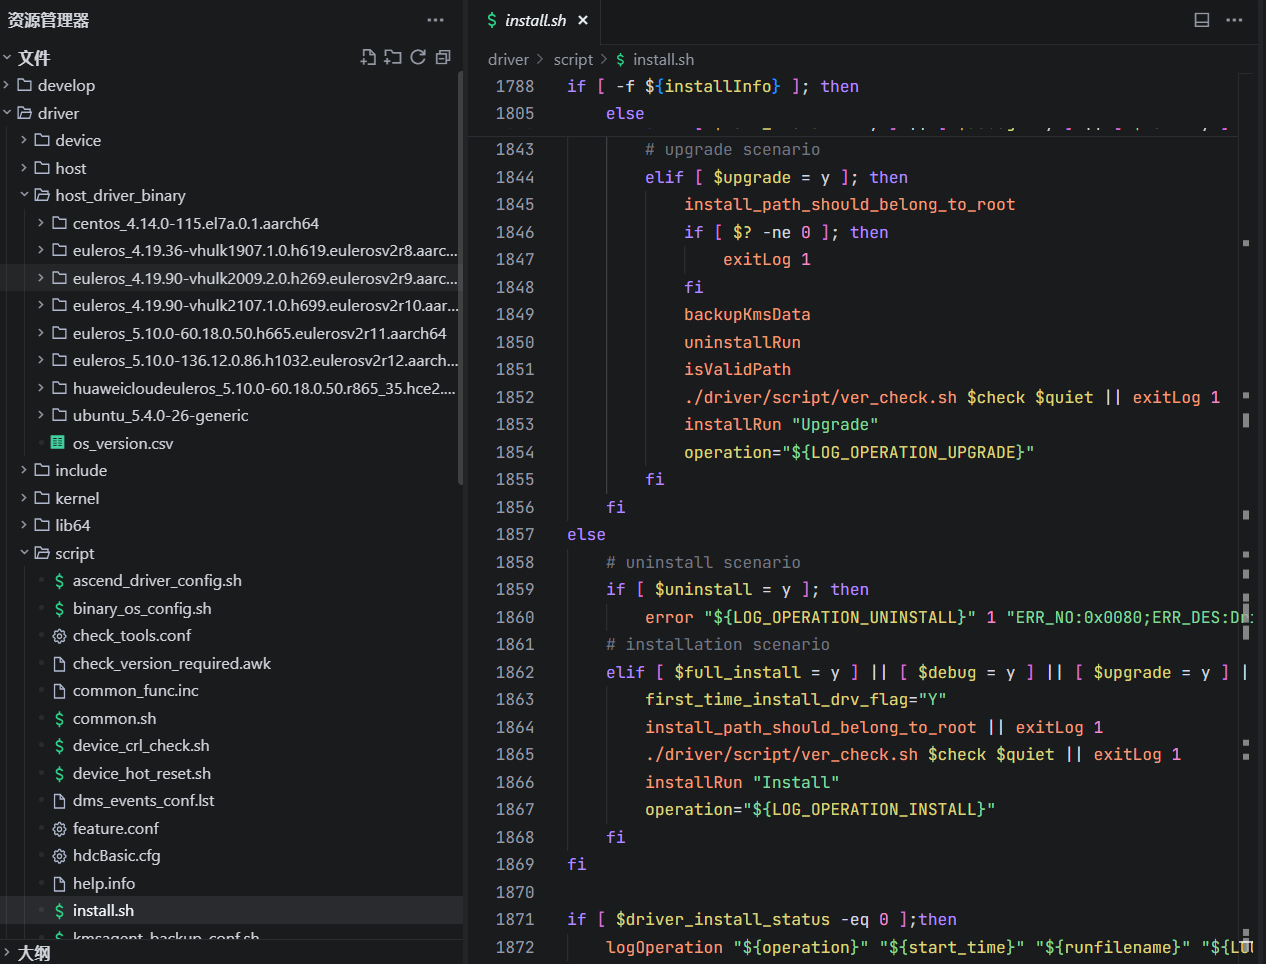Click the New Folder icon in explorer header
Screen dimensions: 1266x964
[x=393, y=58]
